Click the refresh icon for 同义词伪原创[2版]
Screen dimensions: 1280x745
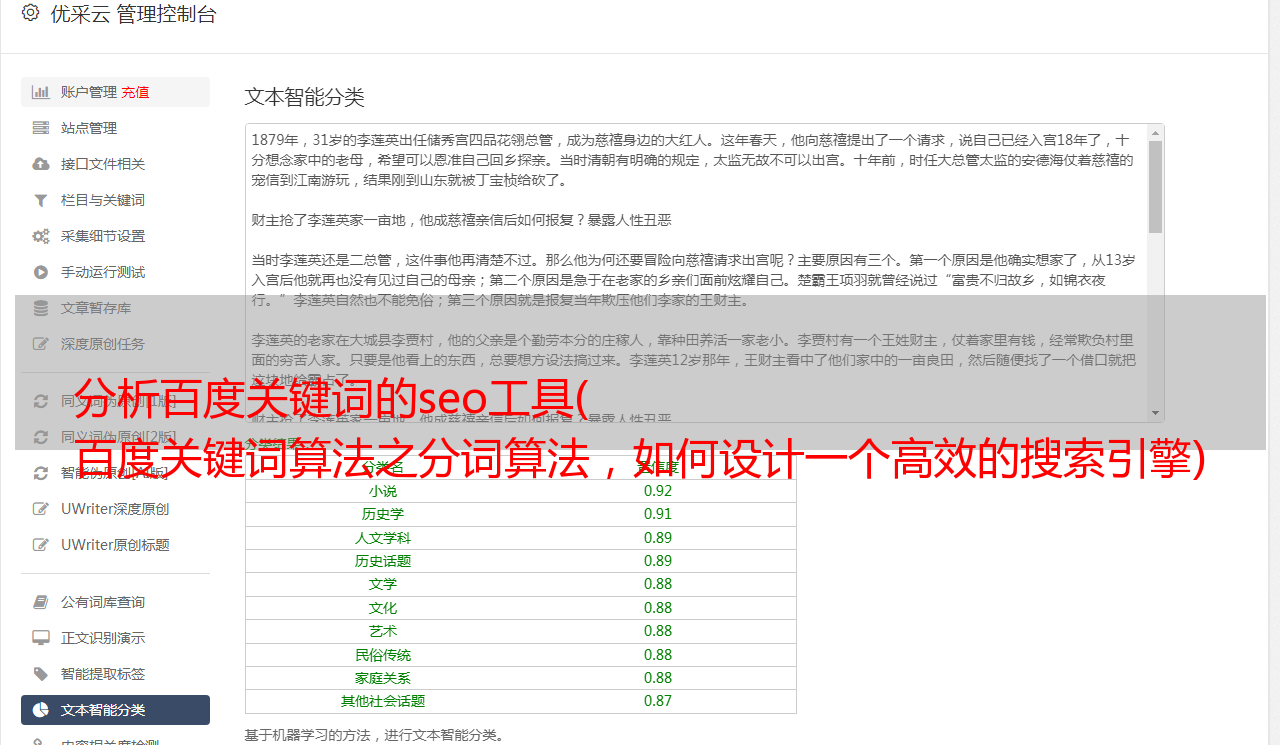point(41,437)
